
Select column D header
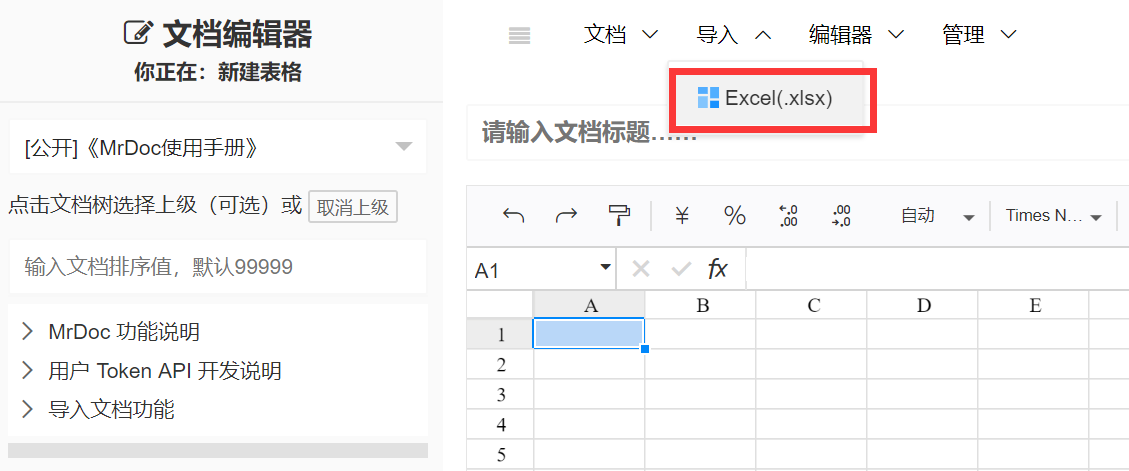pos(922,305)
